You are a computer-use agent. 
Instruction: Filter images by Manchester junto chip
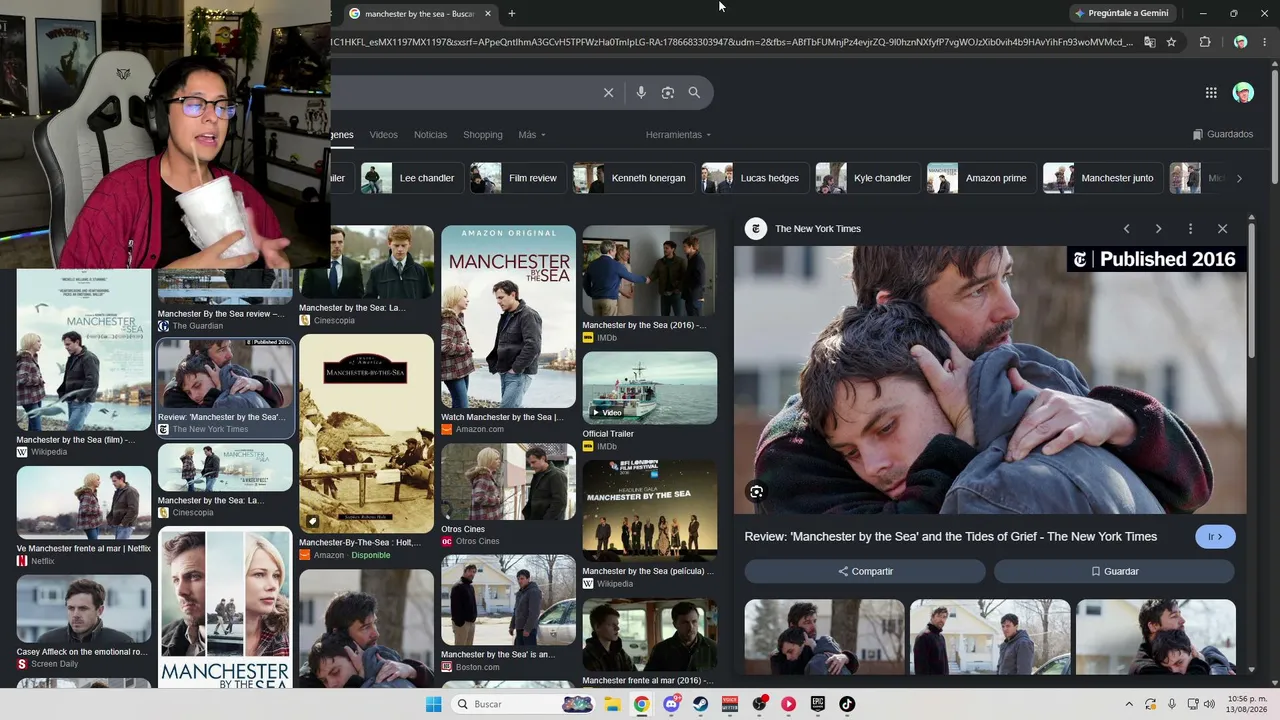1103,178
